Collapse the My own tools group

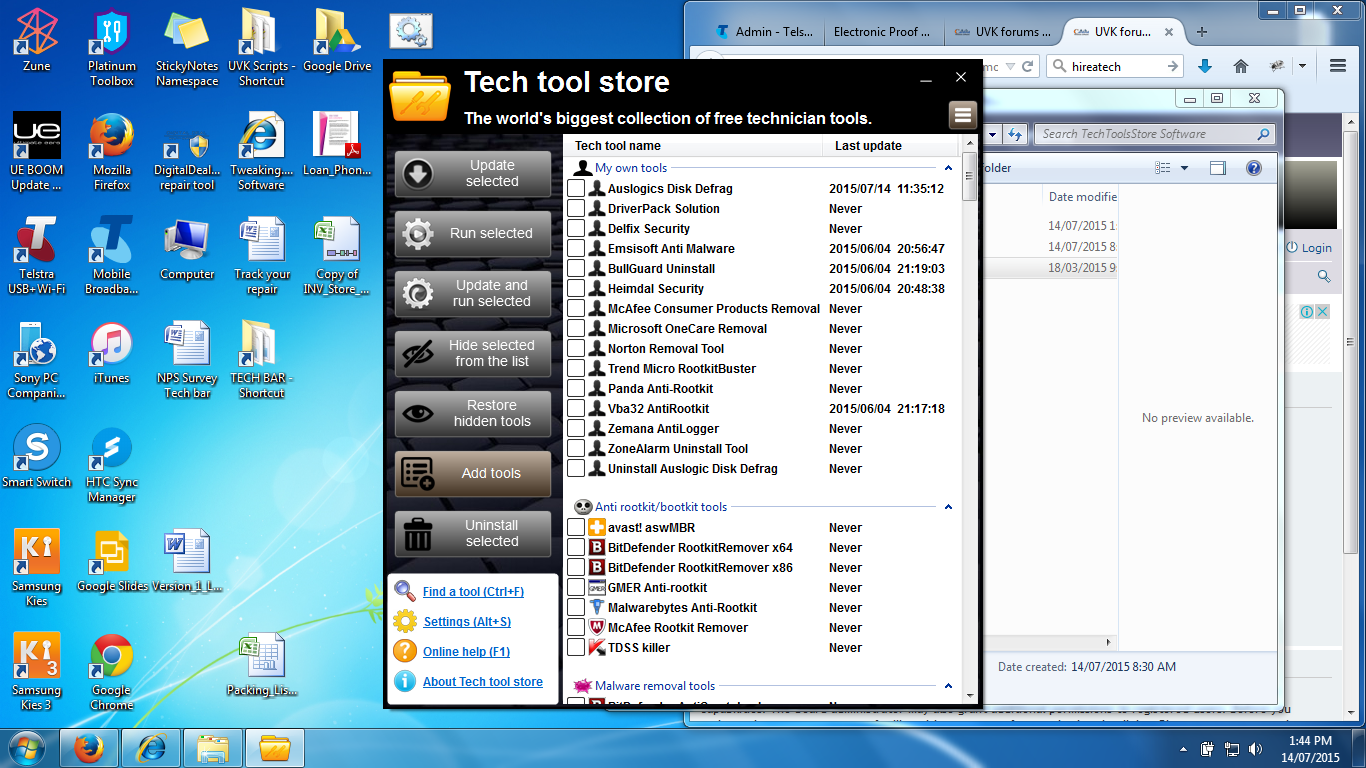pyautogui.click(x=948, y=168)
